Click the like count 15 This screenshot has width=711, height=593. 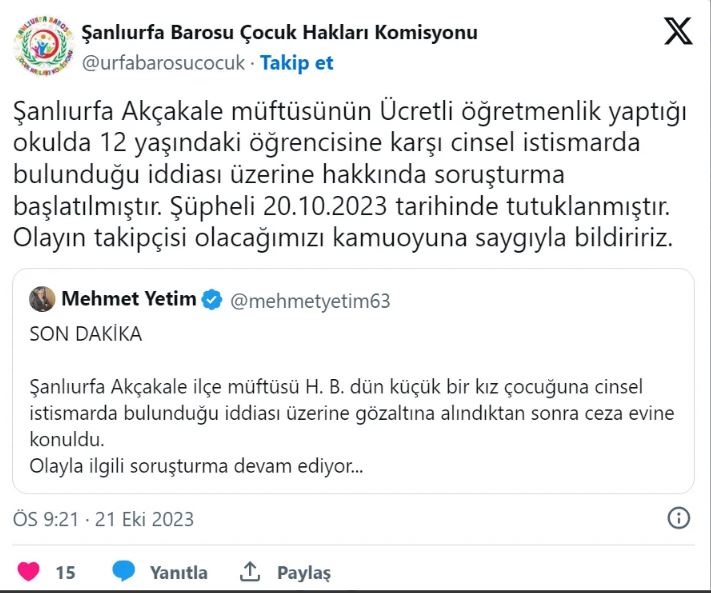65,573
